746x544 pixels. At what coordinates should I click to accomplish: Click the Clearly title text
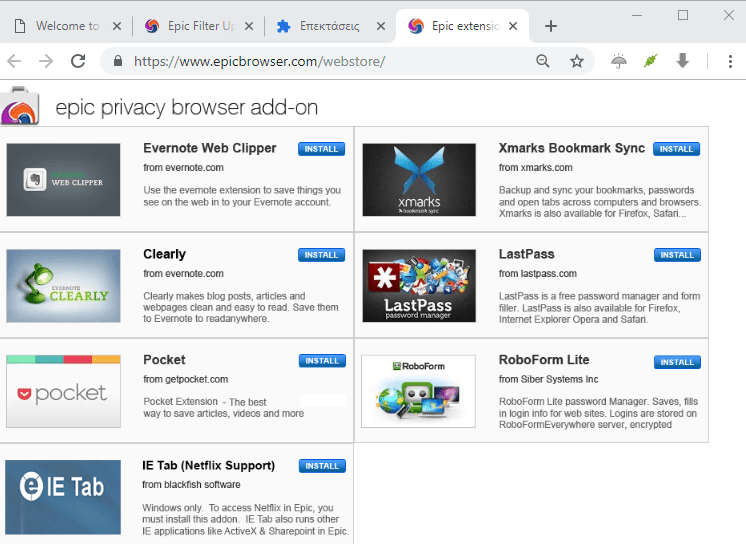165,254
